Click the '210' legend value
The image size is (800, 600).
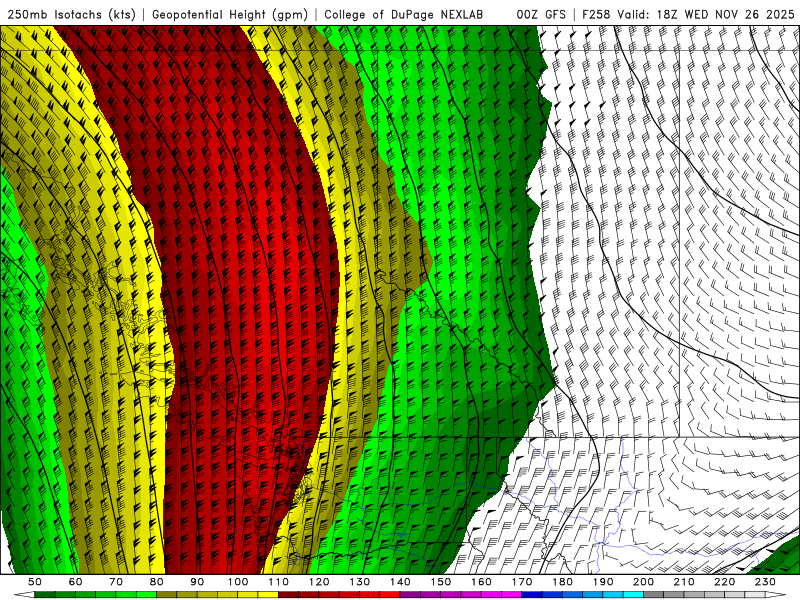pos(684,582)
